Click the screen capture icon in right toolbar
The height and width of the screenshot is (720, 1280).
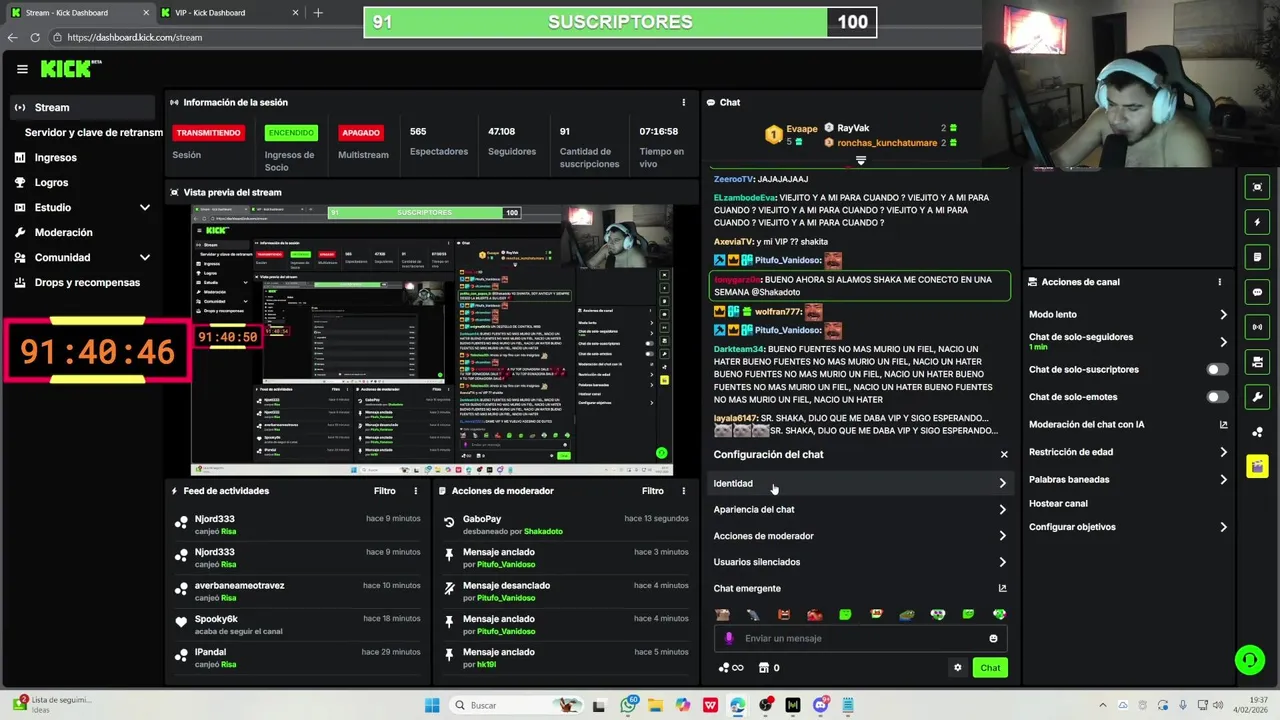point(1257,187)
